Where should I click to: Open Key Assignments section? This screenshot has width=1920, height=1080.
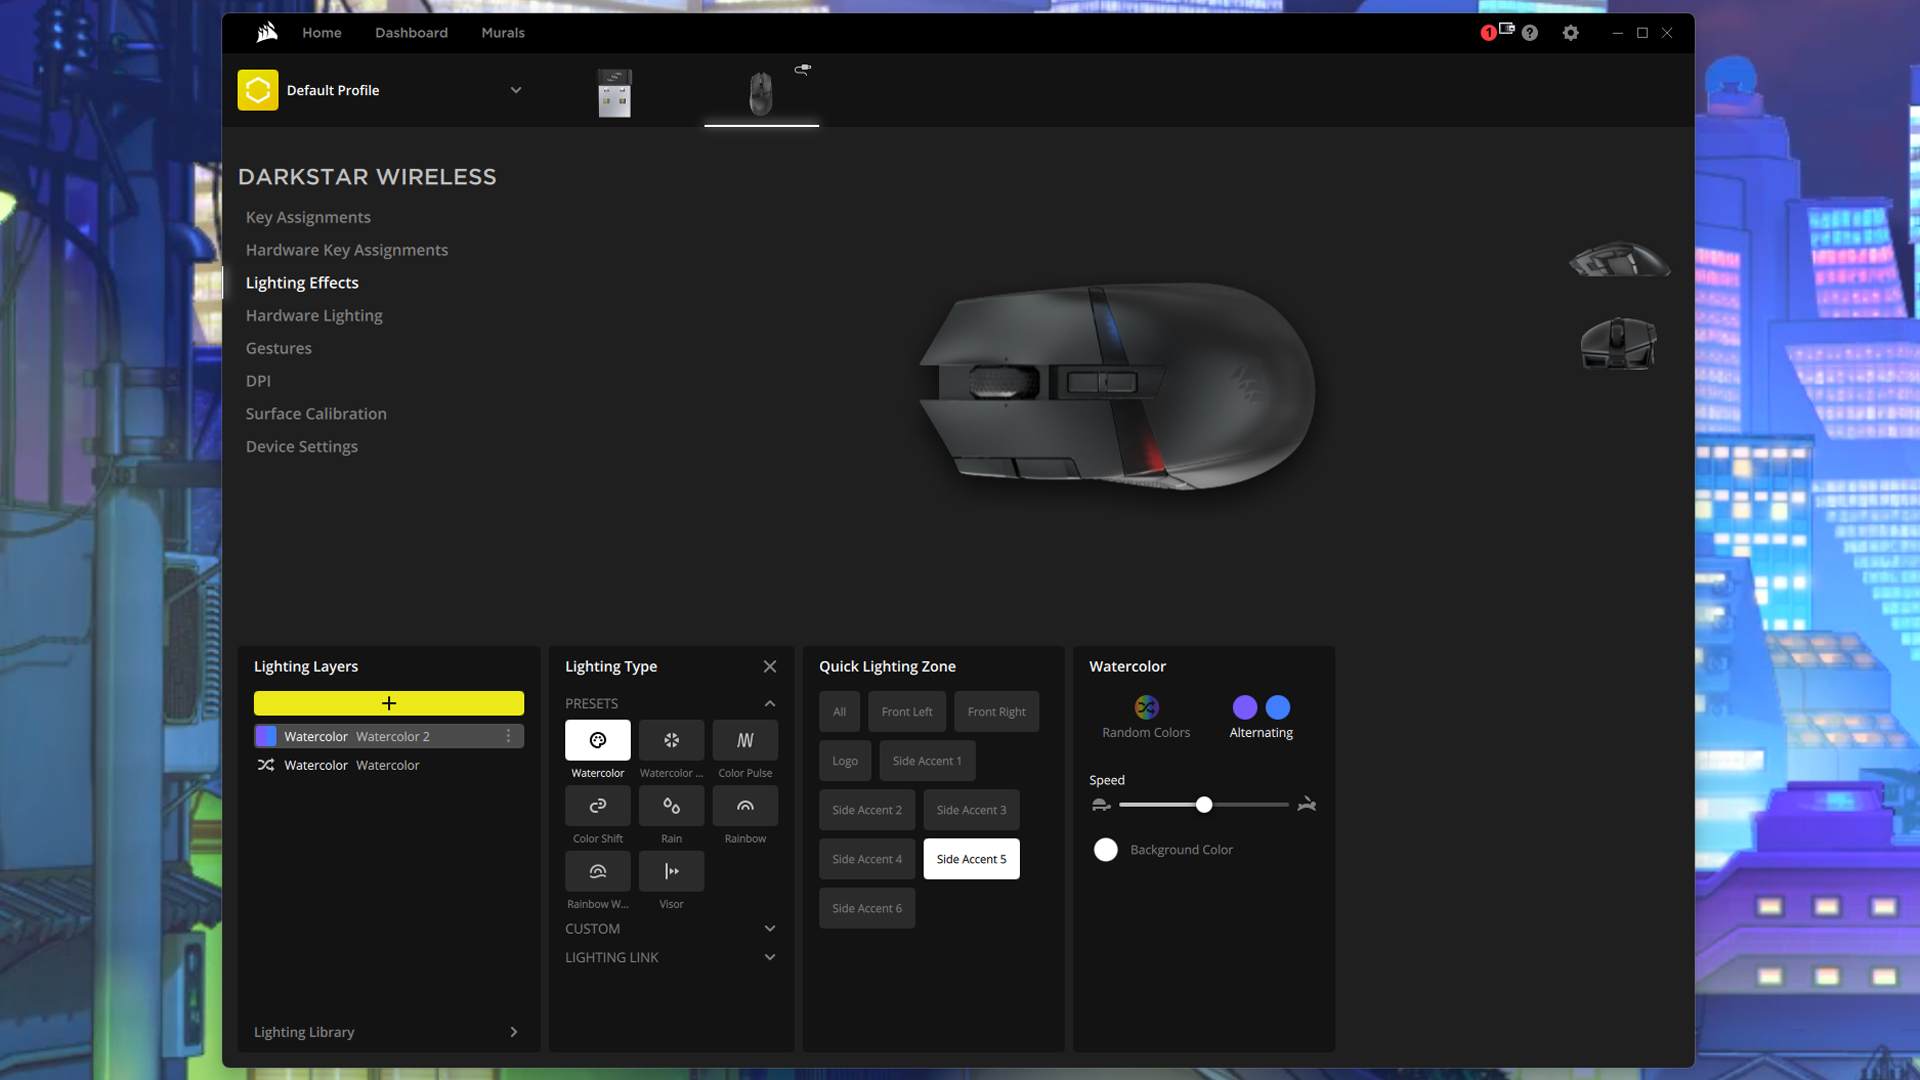(x=308, y=217)
